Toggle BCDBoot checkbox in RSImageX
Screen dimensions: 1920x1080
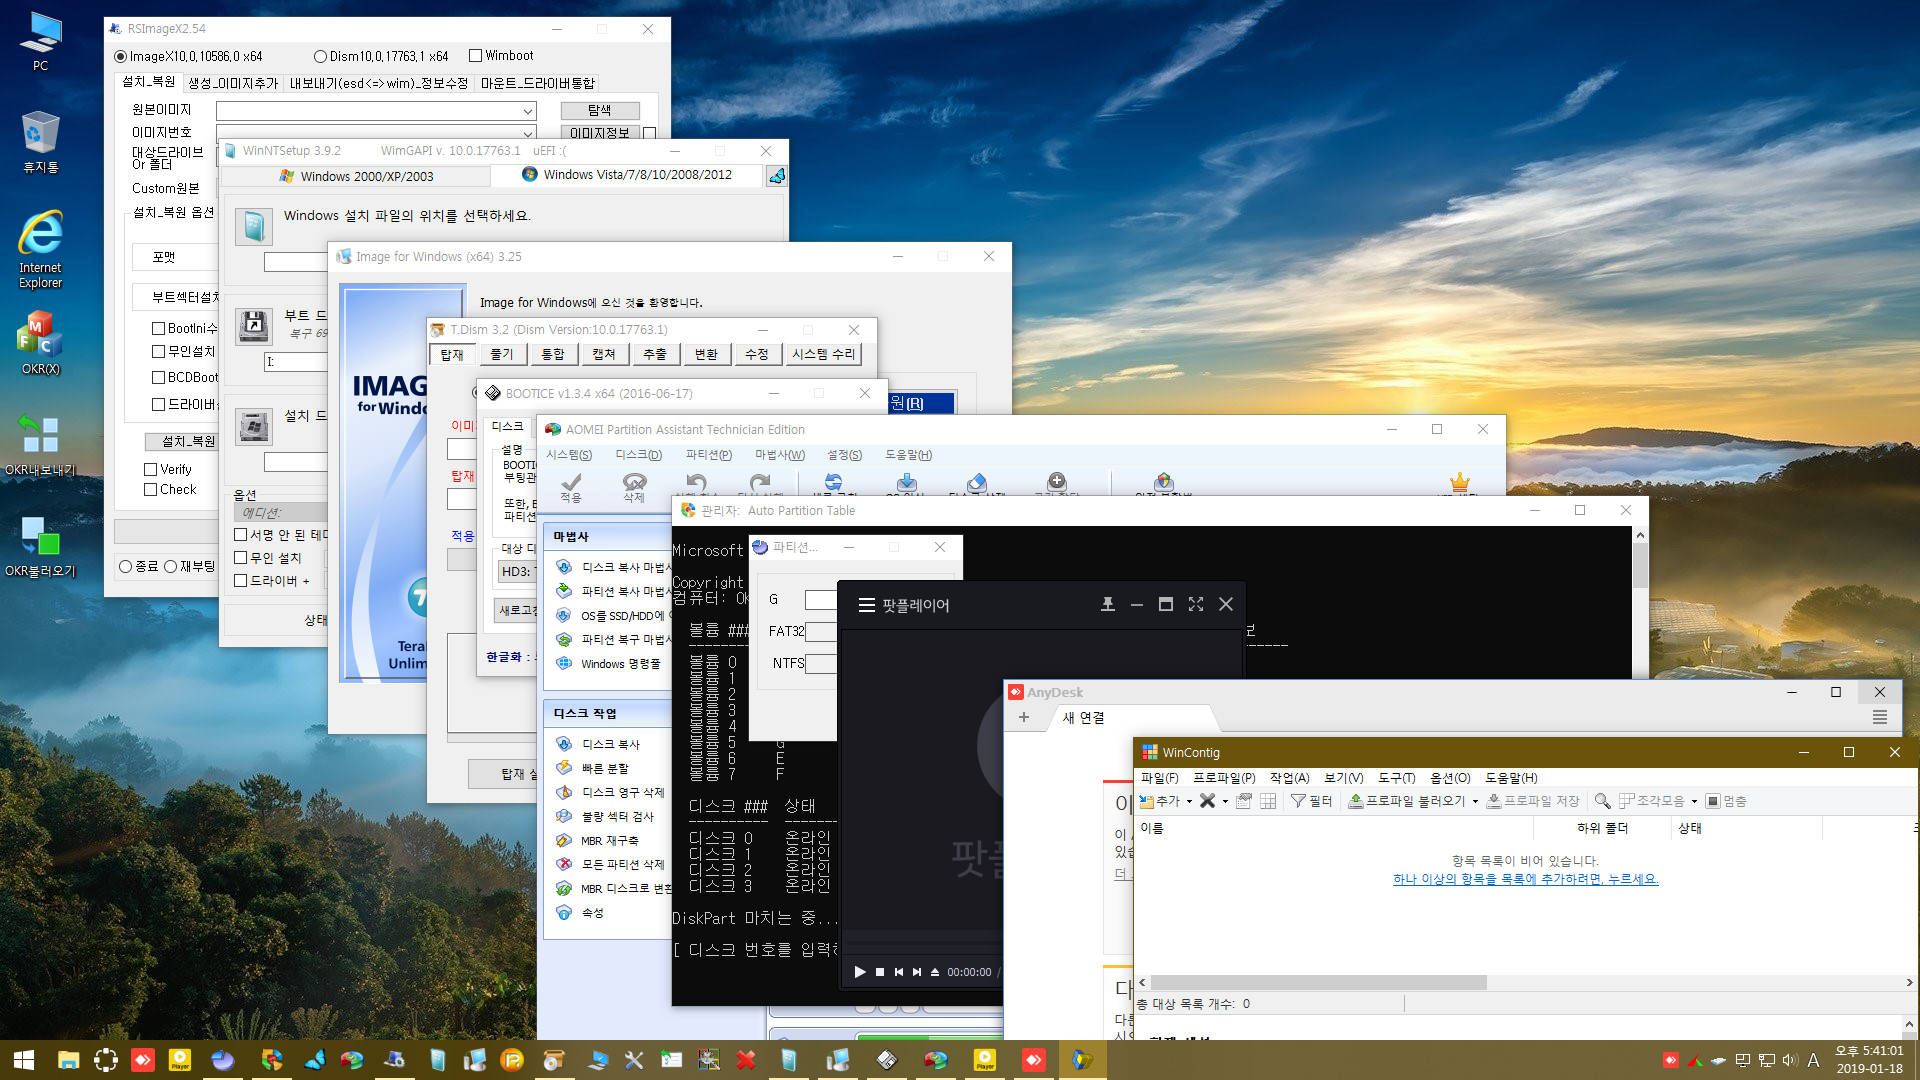pos(185,377)
